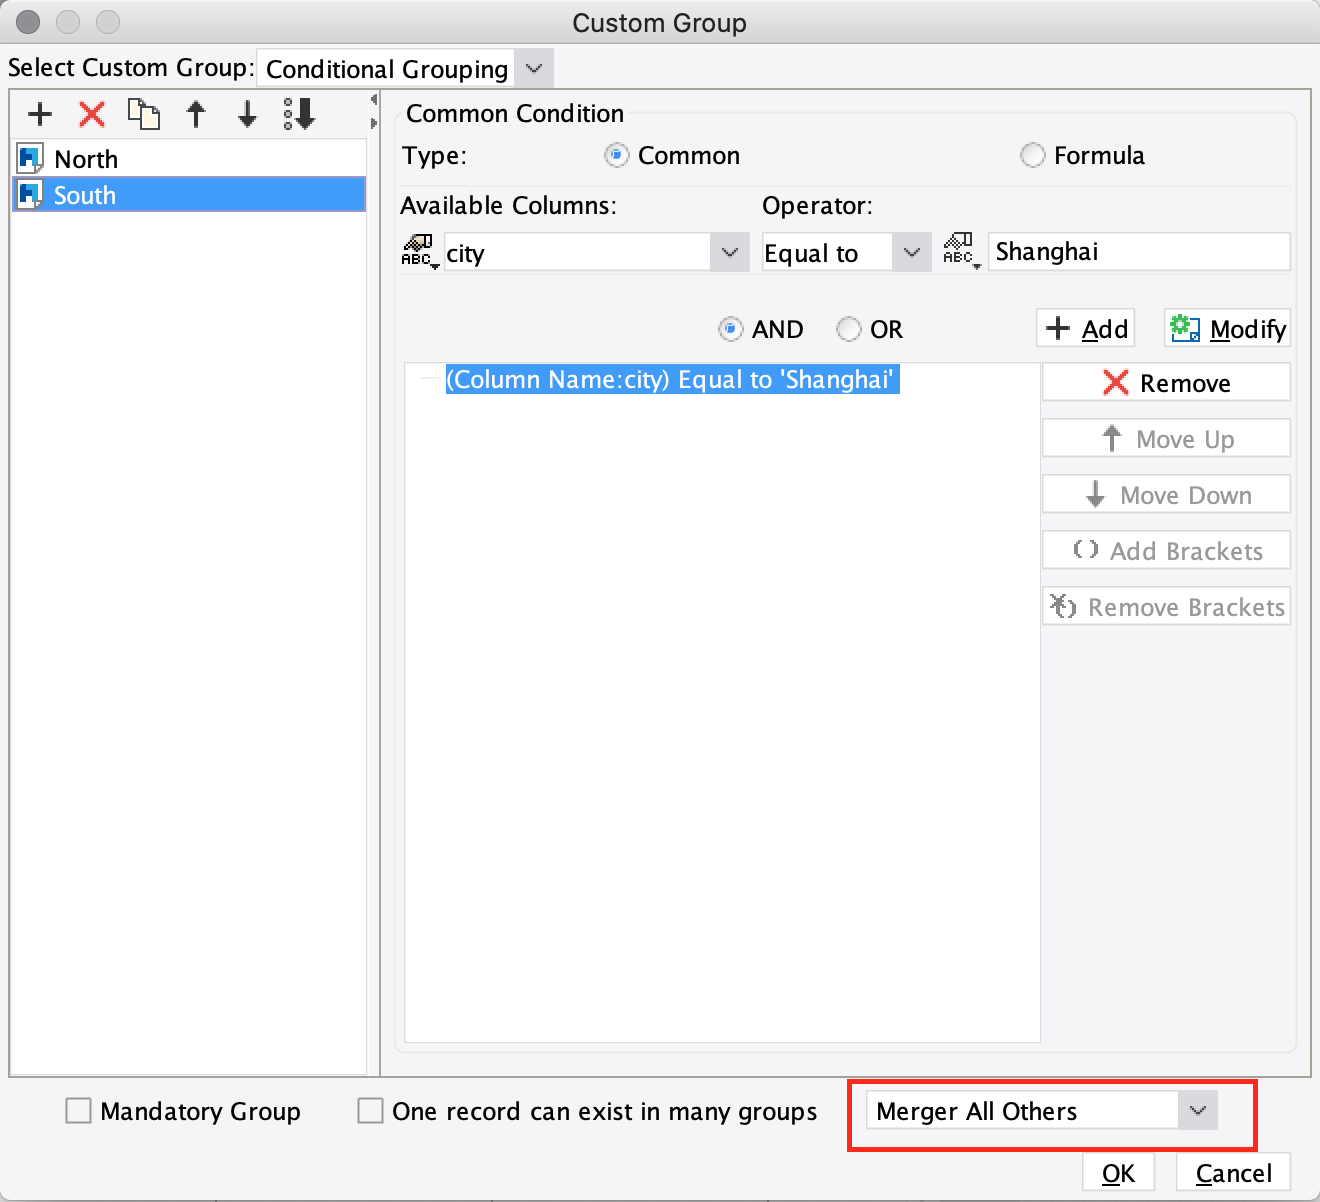Open formula editor icon beside the Shanghai value

959,252
